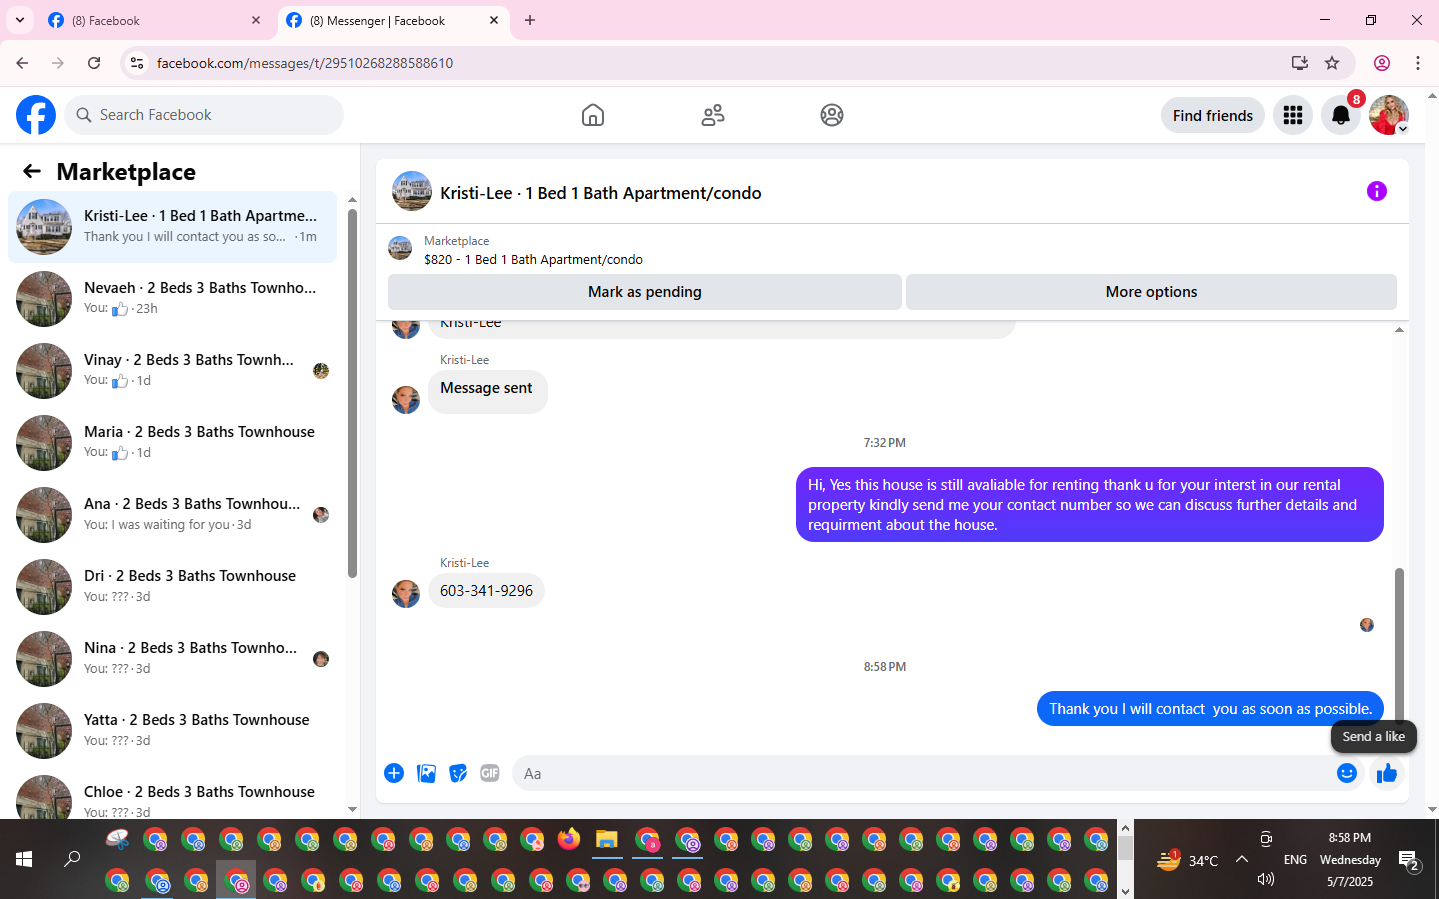Image resolution: width=1439 pixels, height=899 pixels.
Task: Bookmark this page with the star icon
Action: (1332, 63)
